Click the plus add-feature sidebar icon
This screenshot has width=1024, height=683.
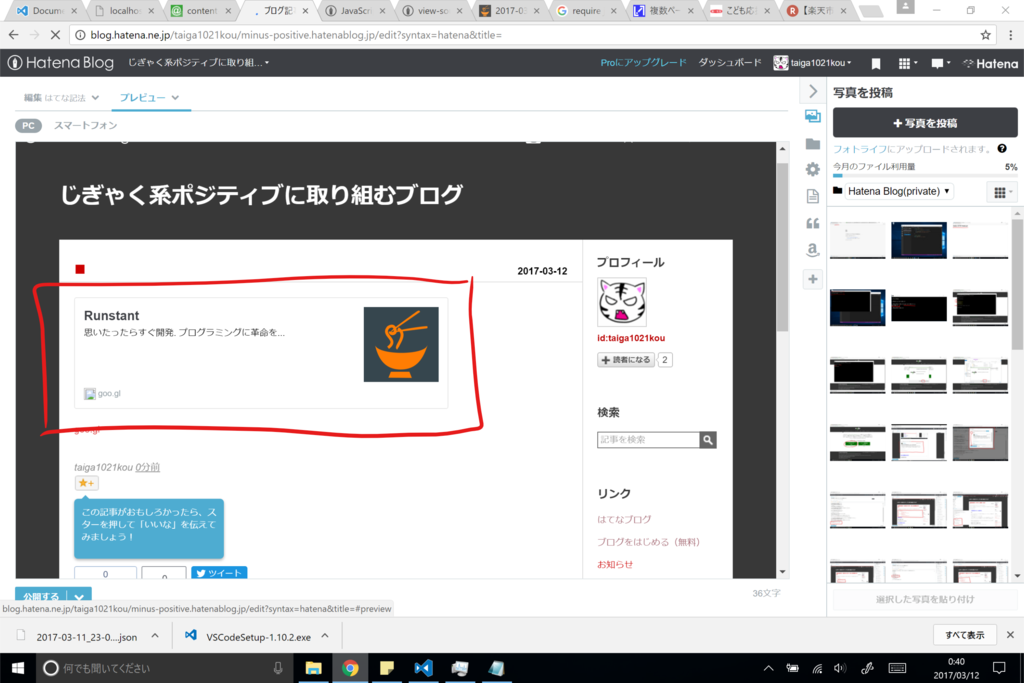[812, 279]
